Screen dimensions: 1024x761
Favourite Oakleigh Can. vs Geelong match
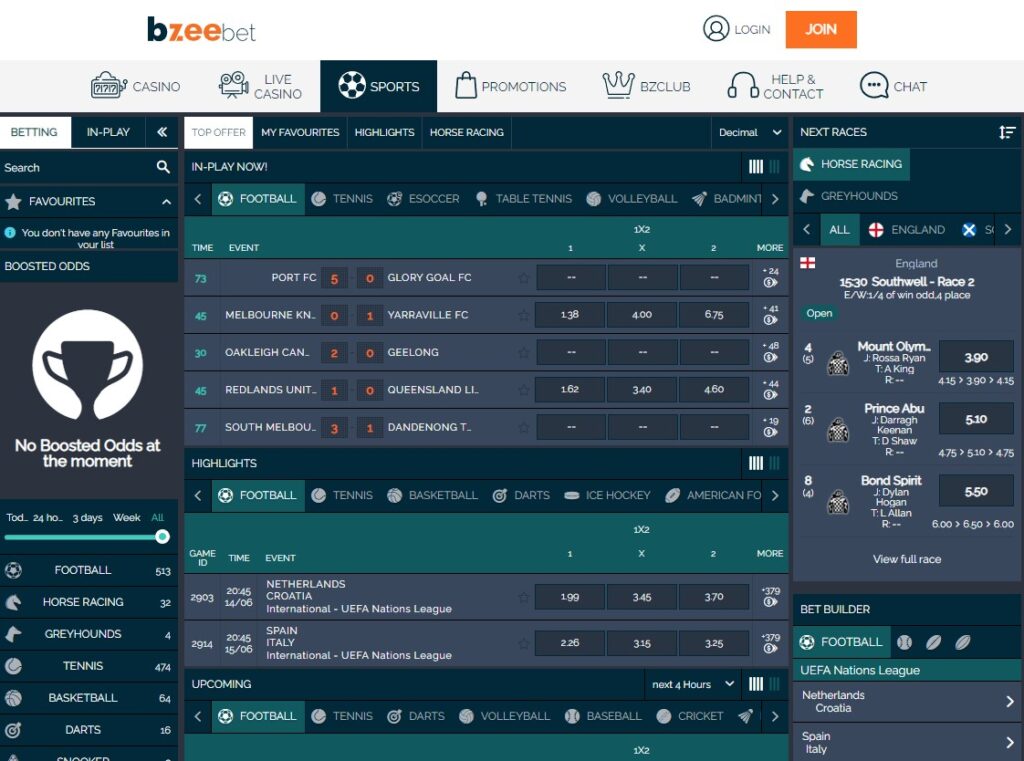tap(523, 353)
